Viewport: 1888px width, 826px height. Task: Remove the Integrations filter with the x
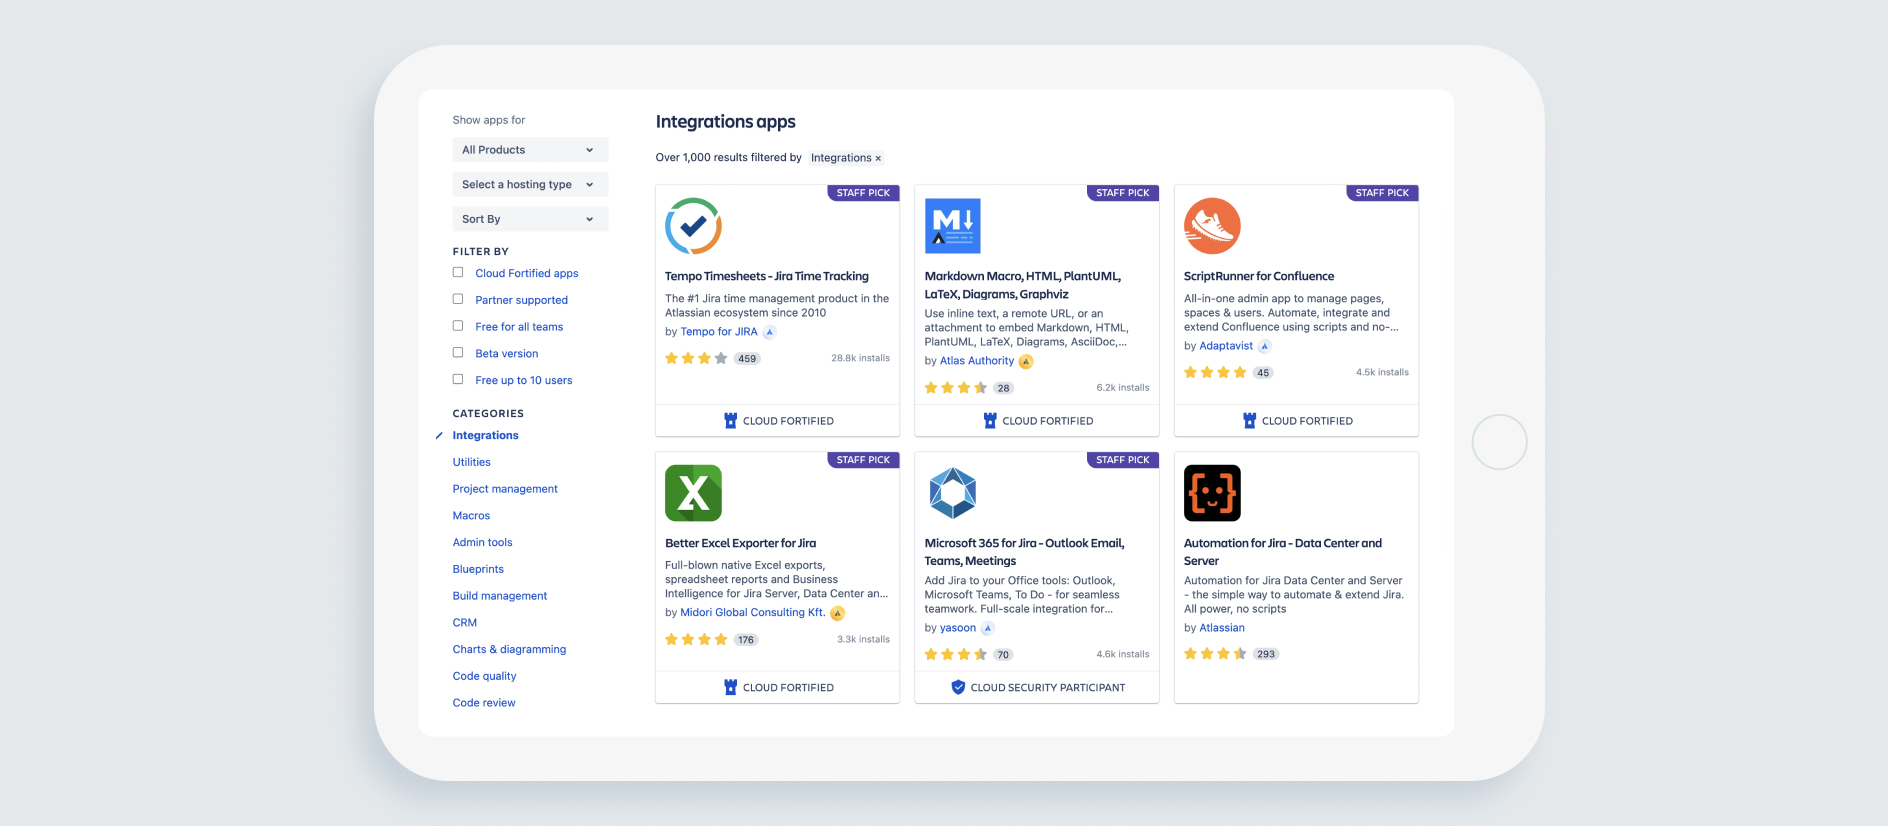point(878,158)
